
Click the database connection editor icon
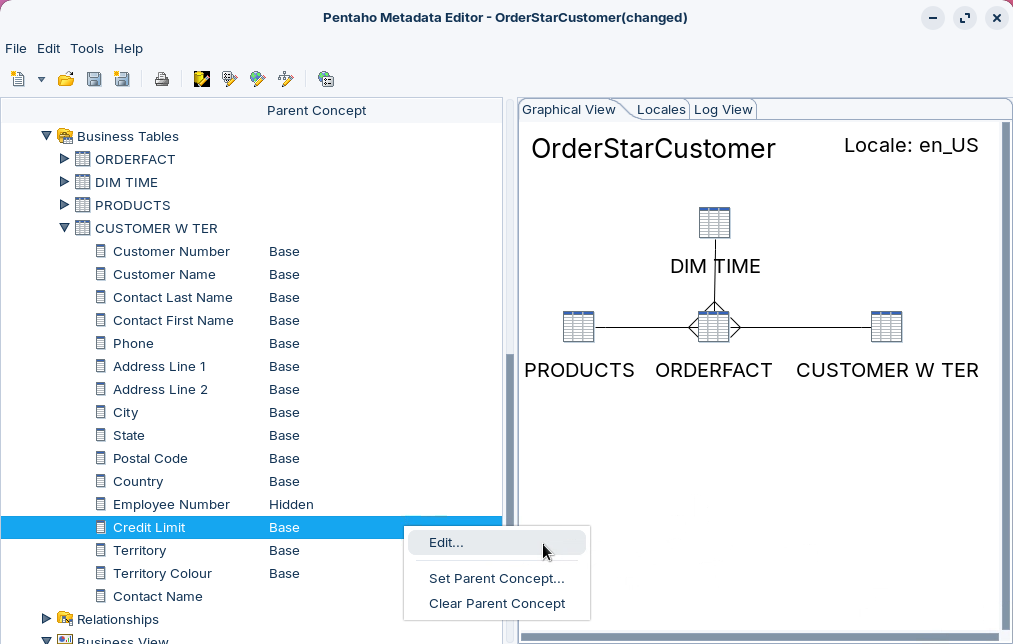point(202,79)
